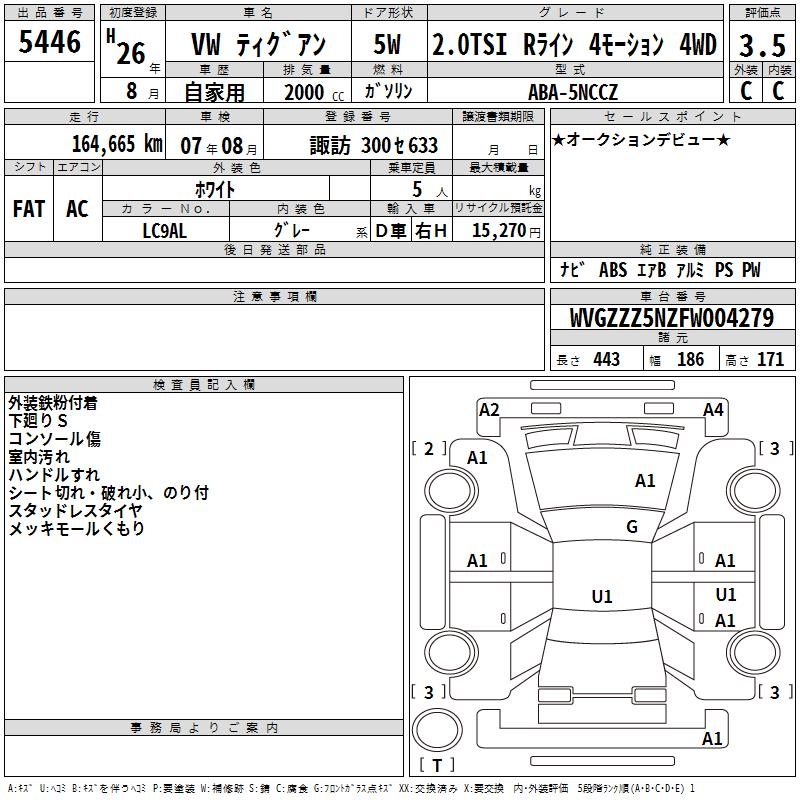
Task: Select the 事務局よりご案内 section header
Action: 204,728
